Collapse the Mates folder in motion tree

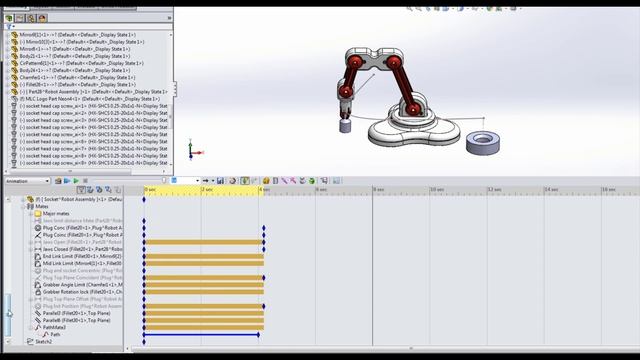click(23, 207)
